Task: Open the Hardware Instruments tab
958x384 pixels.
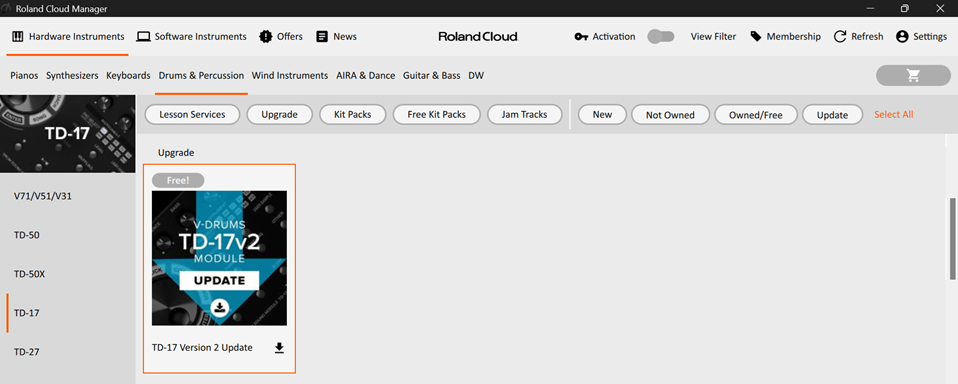Action: click(x=68, y=37)
